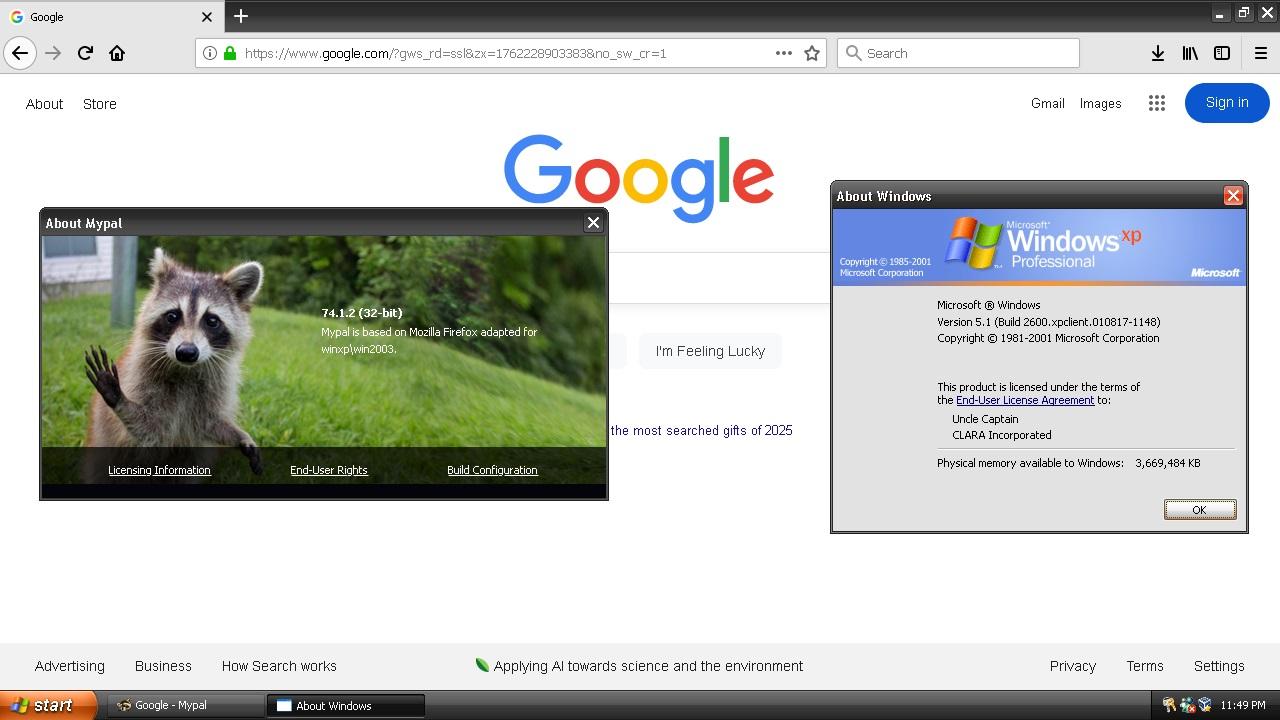Switch to About Windows taskbar item
The image size is (1280, 720).
345,705
